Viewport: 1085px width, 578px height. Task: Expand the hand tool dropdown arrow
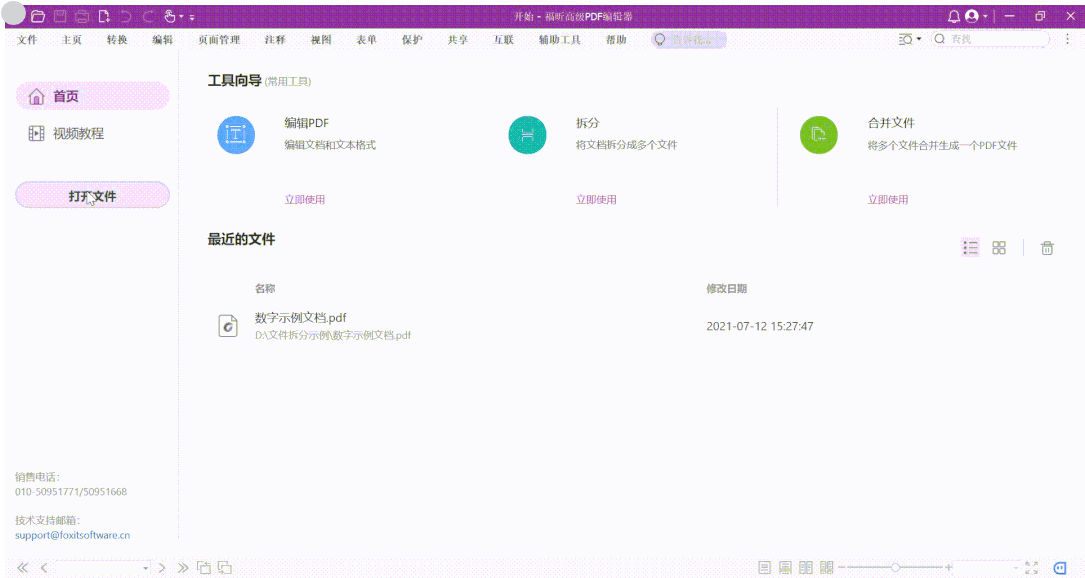click(x=180, y=16)
